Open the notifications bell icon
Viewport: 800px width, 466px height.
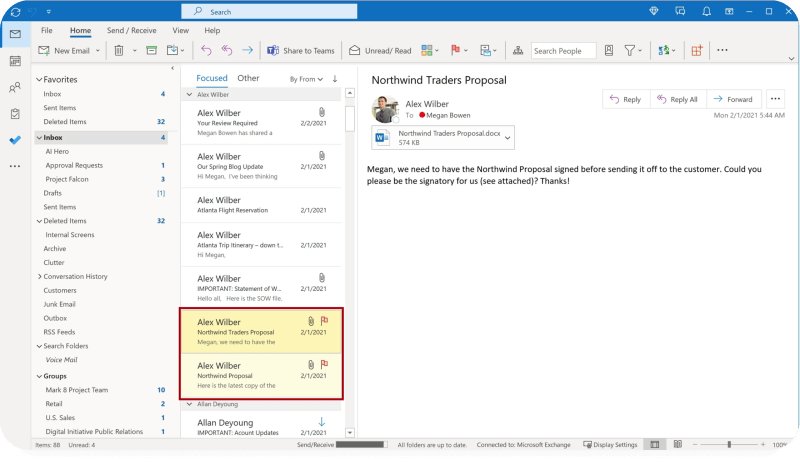pos(707,11)
